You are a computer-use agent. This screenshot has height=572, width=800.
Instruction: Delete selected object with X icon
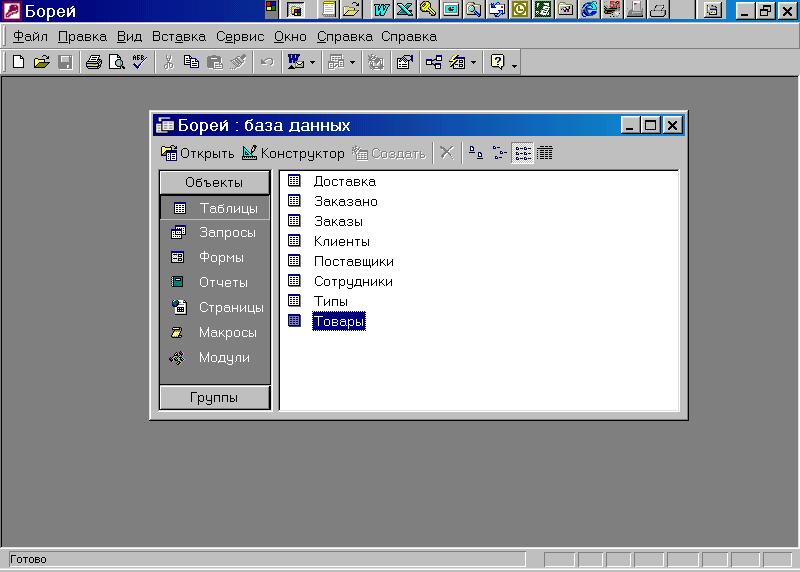pos(447,153)
